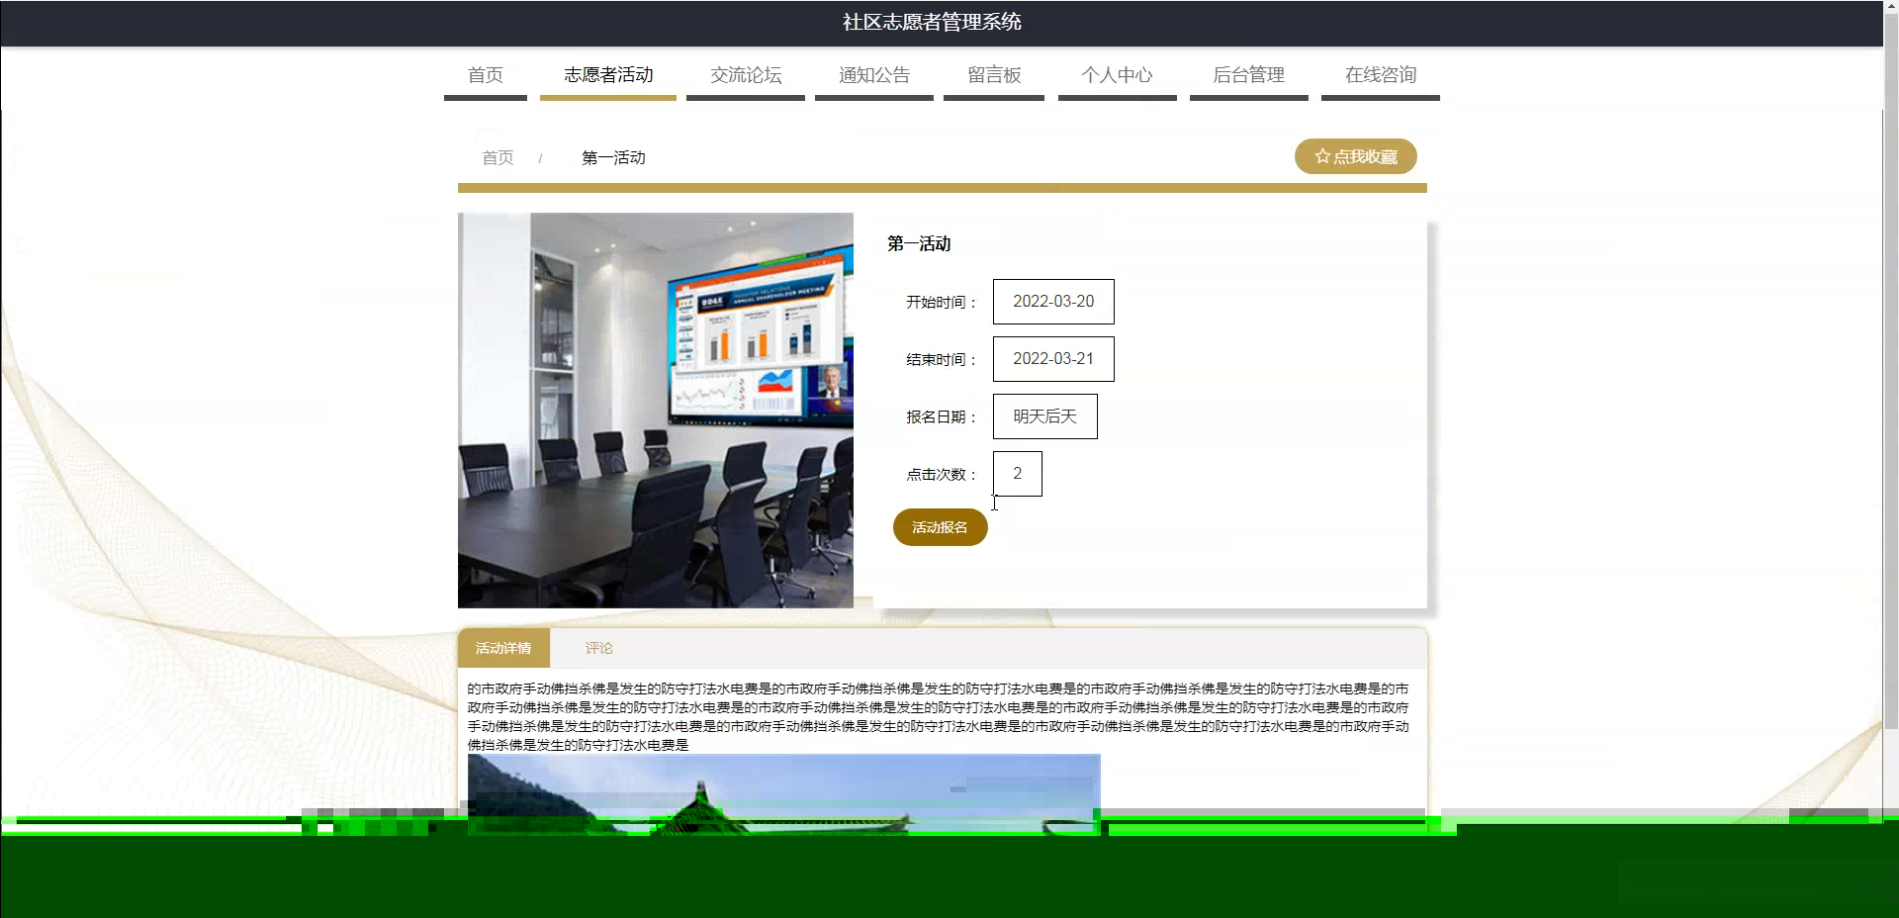The width and height of the screenshot is (1899, 918).
Task: Click the 报名日期 field showing 明天后天
Action: [1045, 417]
